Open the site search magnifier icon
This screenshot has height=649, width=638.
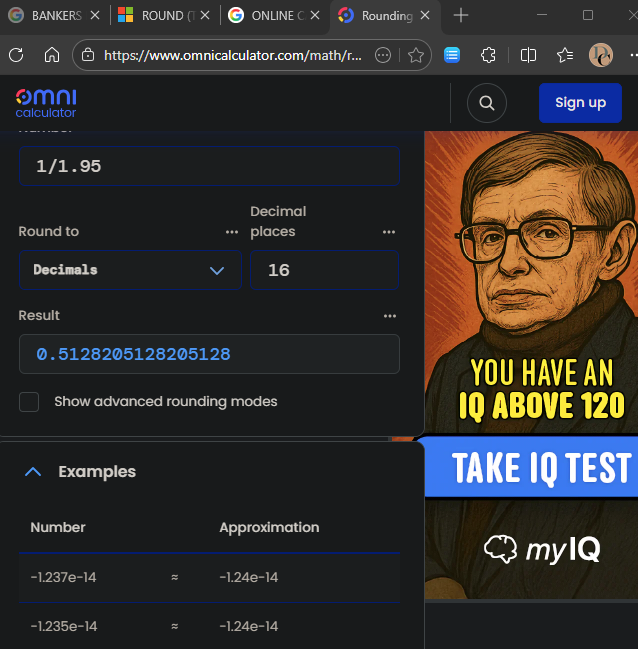click(486, 103)
